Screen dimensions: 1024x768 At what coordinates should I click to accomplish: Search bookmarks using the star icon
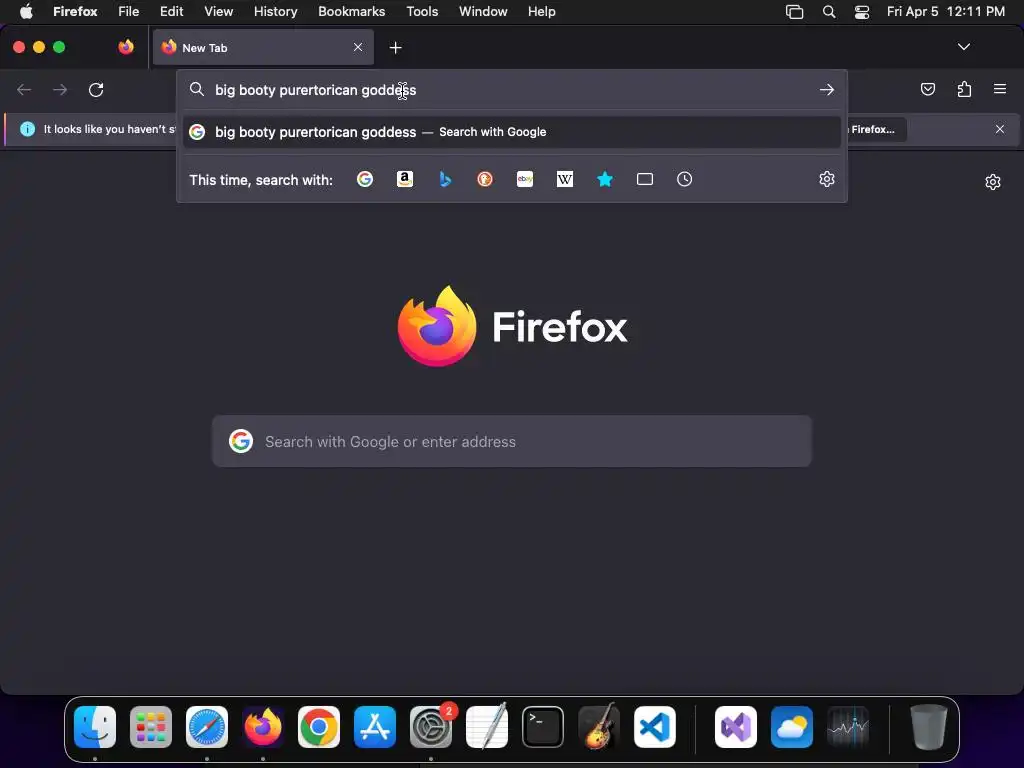click(x=605, y=179)
